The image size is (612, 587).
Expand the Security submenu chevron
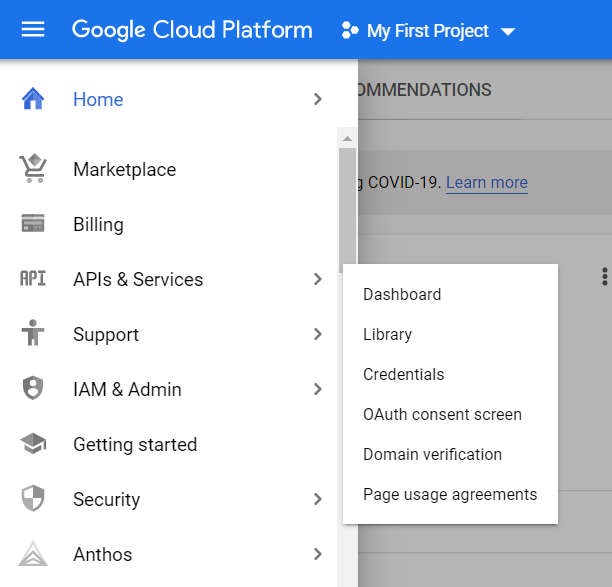point(318,499)
